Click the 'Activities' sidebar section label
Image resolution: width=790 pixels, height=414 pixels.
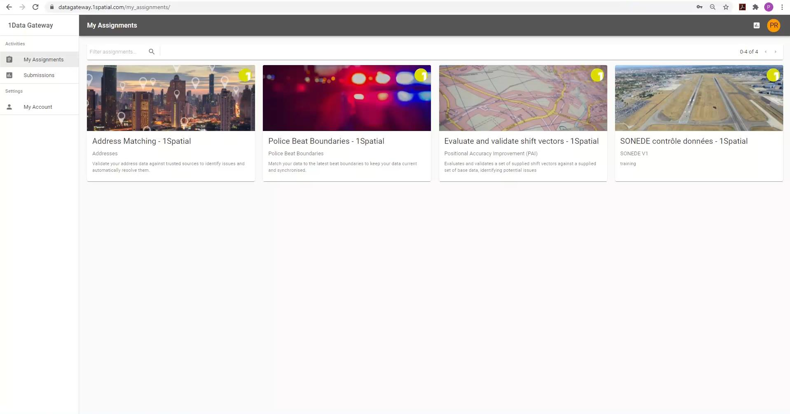point(15,44)
